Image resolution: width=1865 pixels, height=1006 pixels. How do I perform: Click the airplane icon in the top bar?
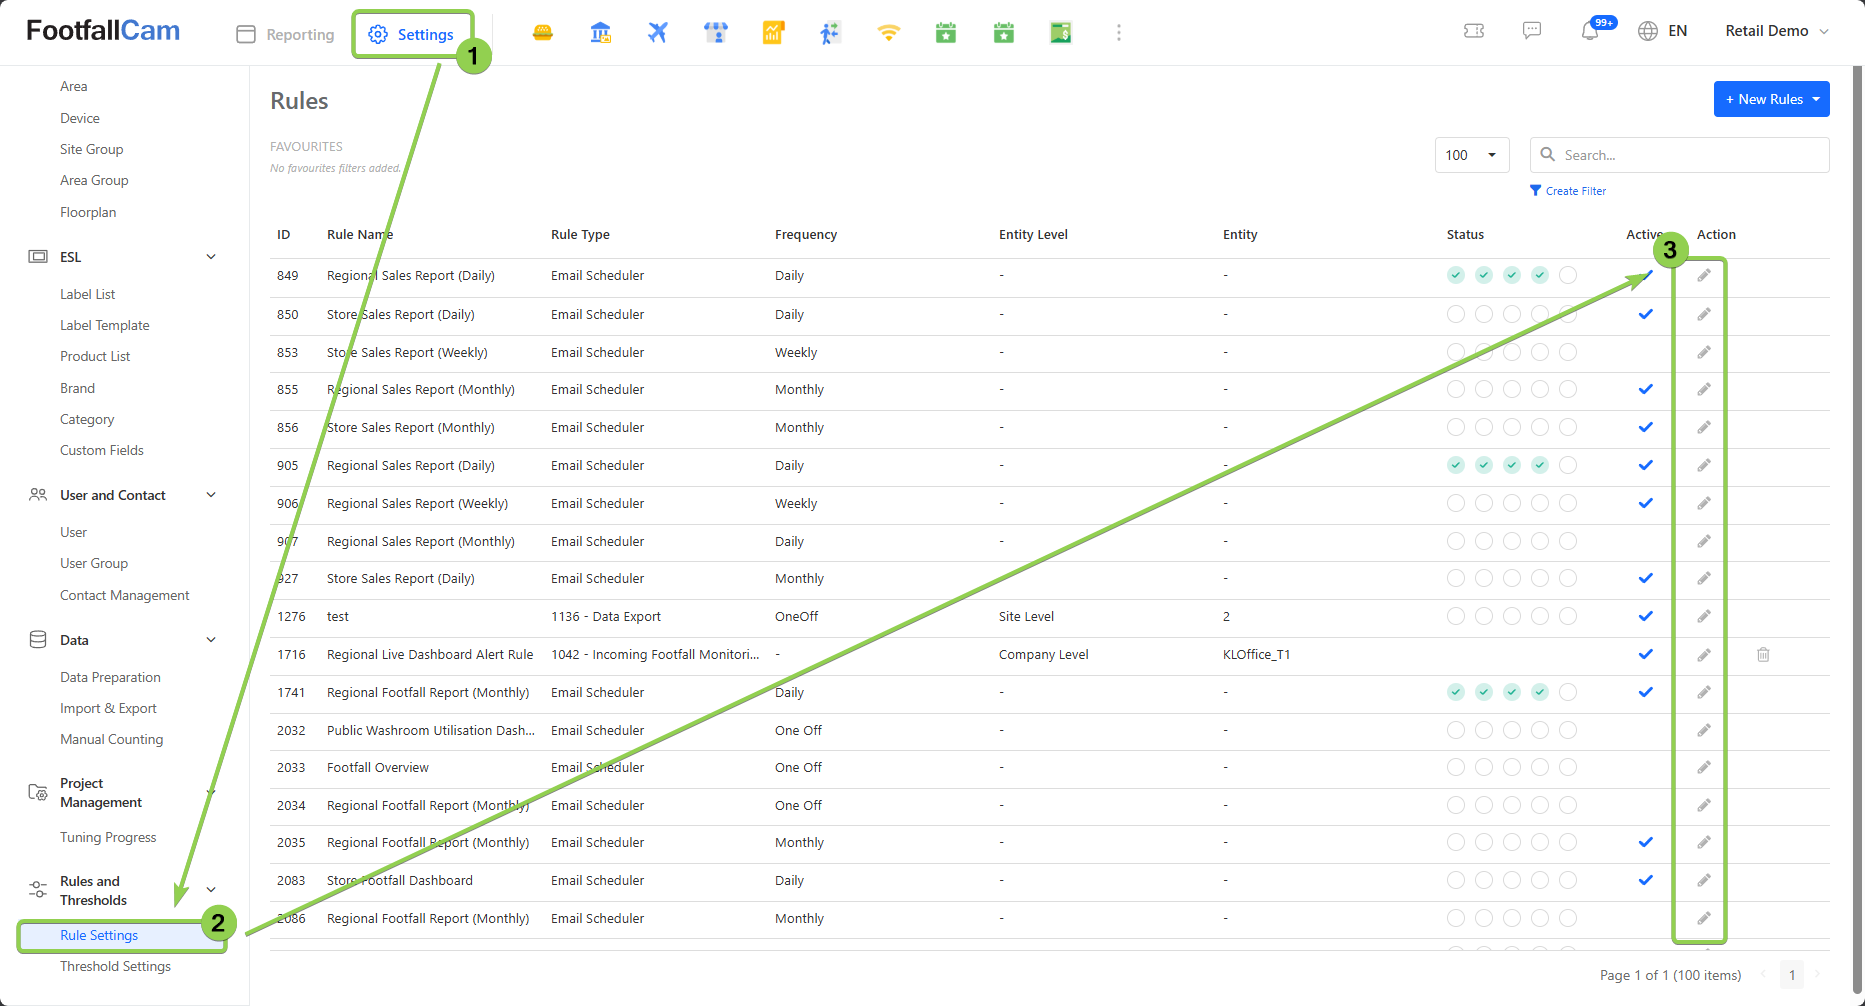pyautogui.click(x=657, y=33)
